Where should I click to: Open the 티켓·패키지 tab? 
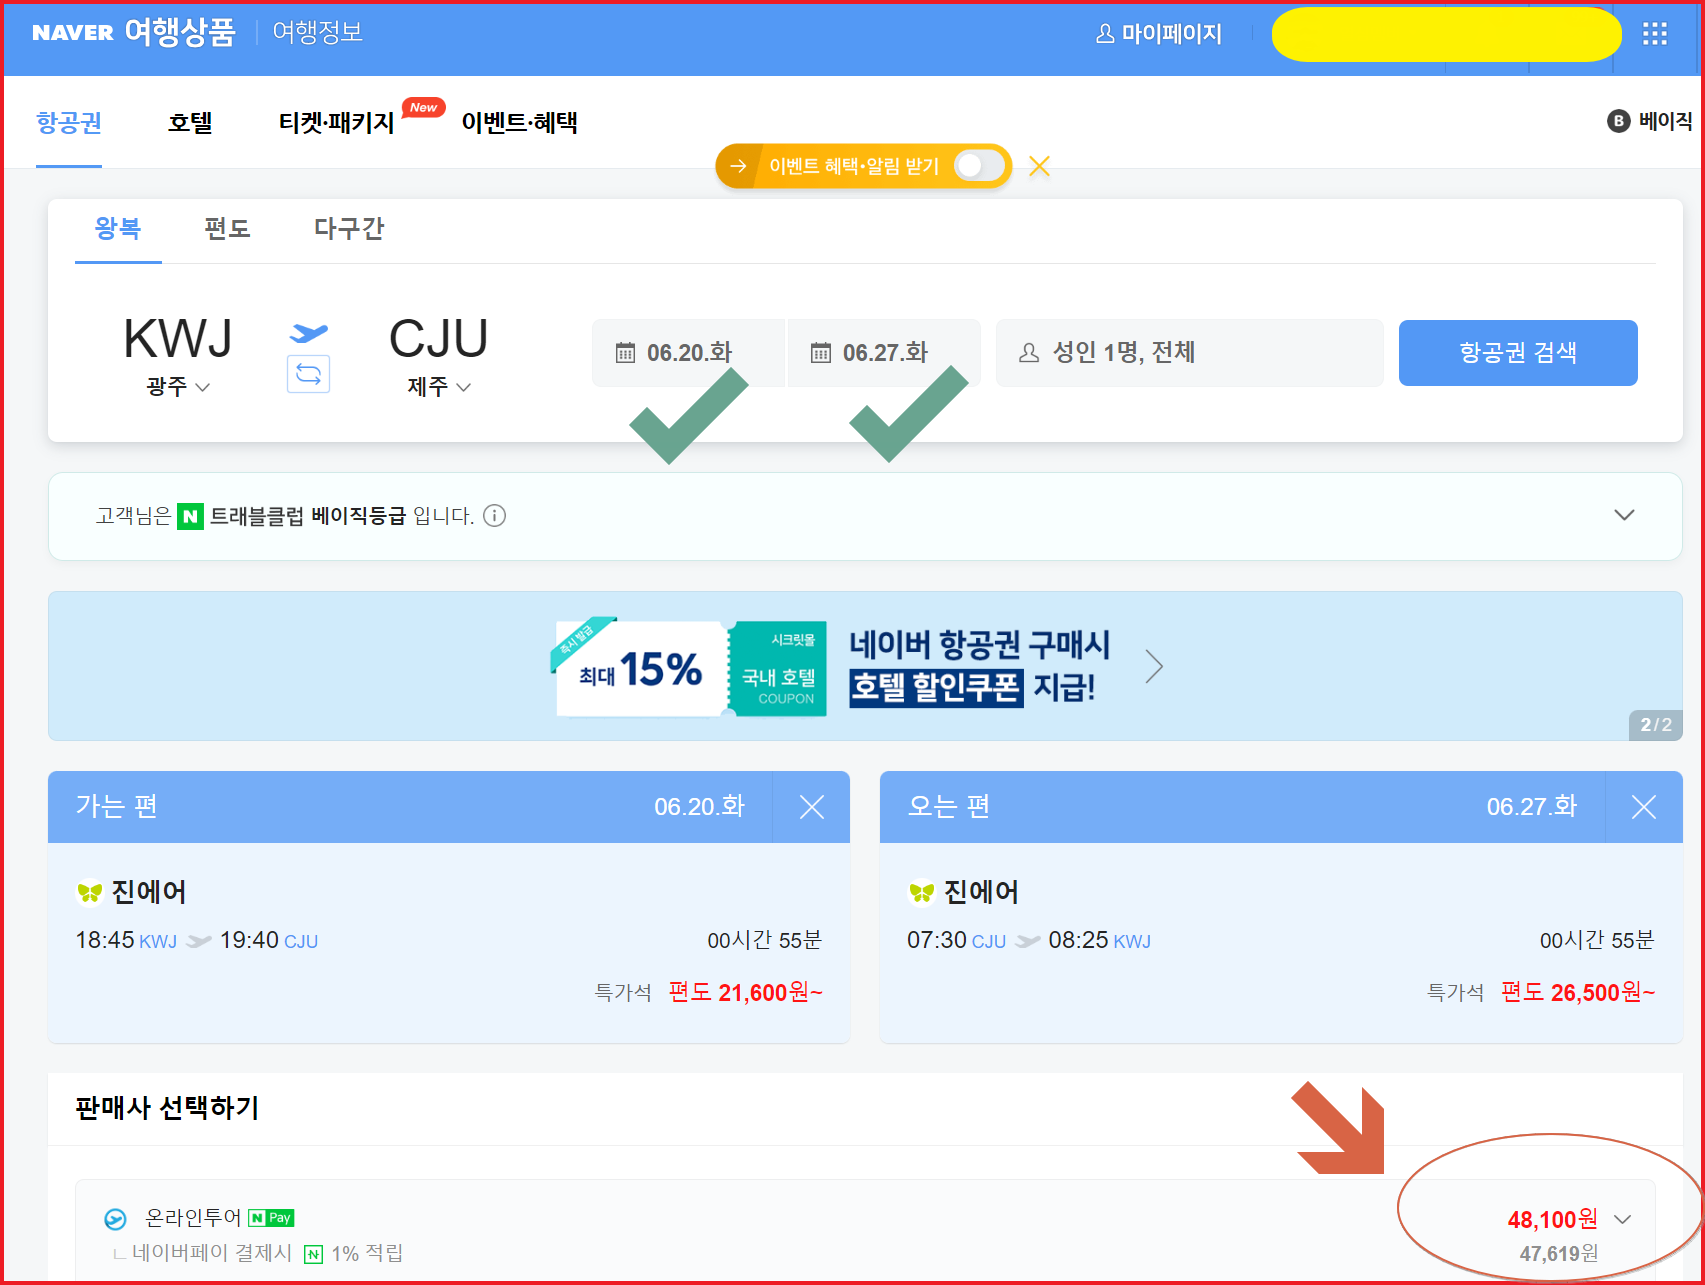(x=336, y=122)
